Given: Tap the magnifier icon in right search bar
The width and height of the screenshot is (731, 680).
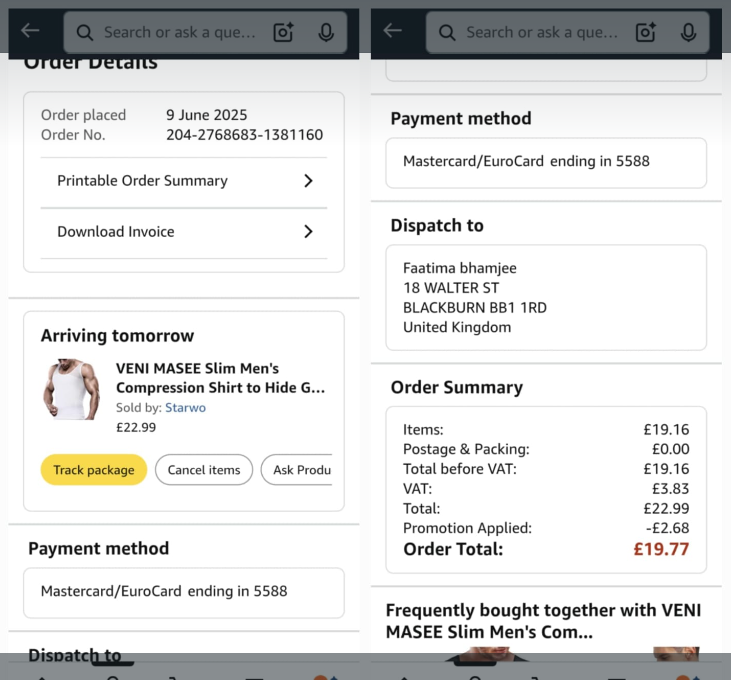Looking at the screenshot, I should (x=448, y=32).
